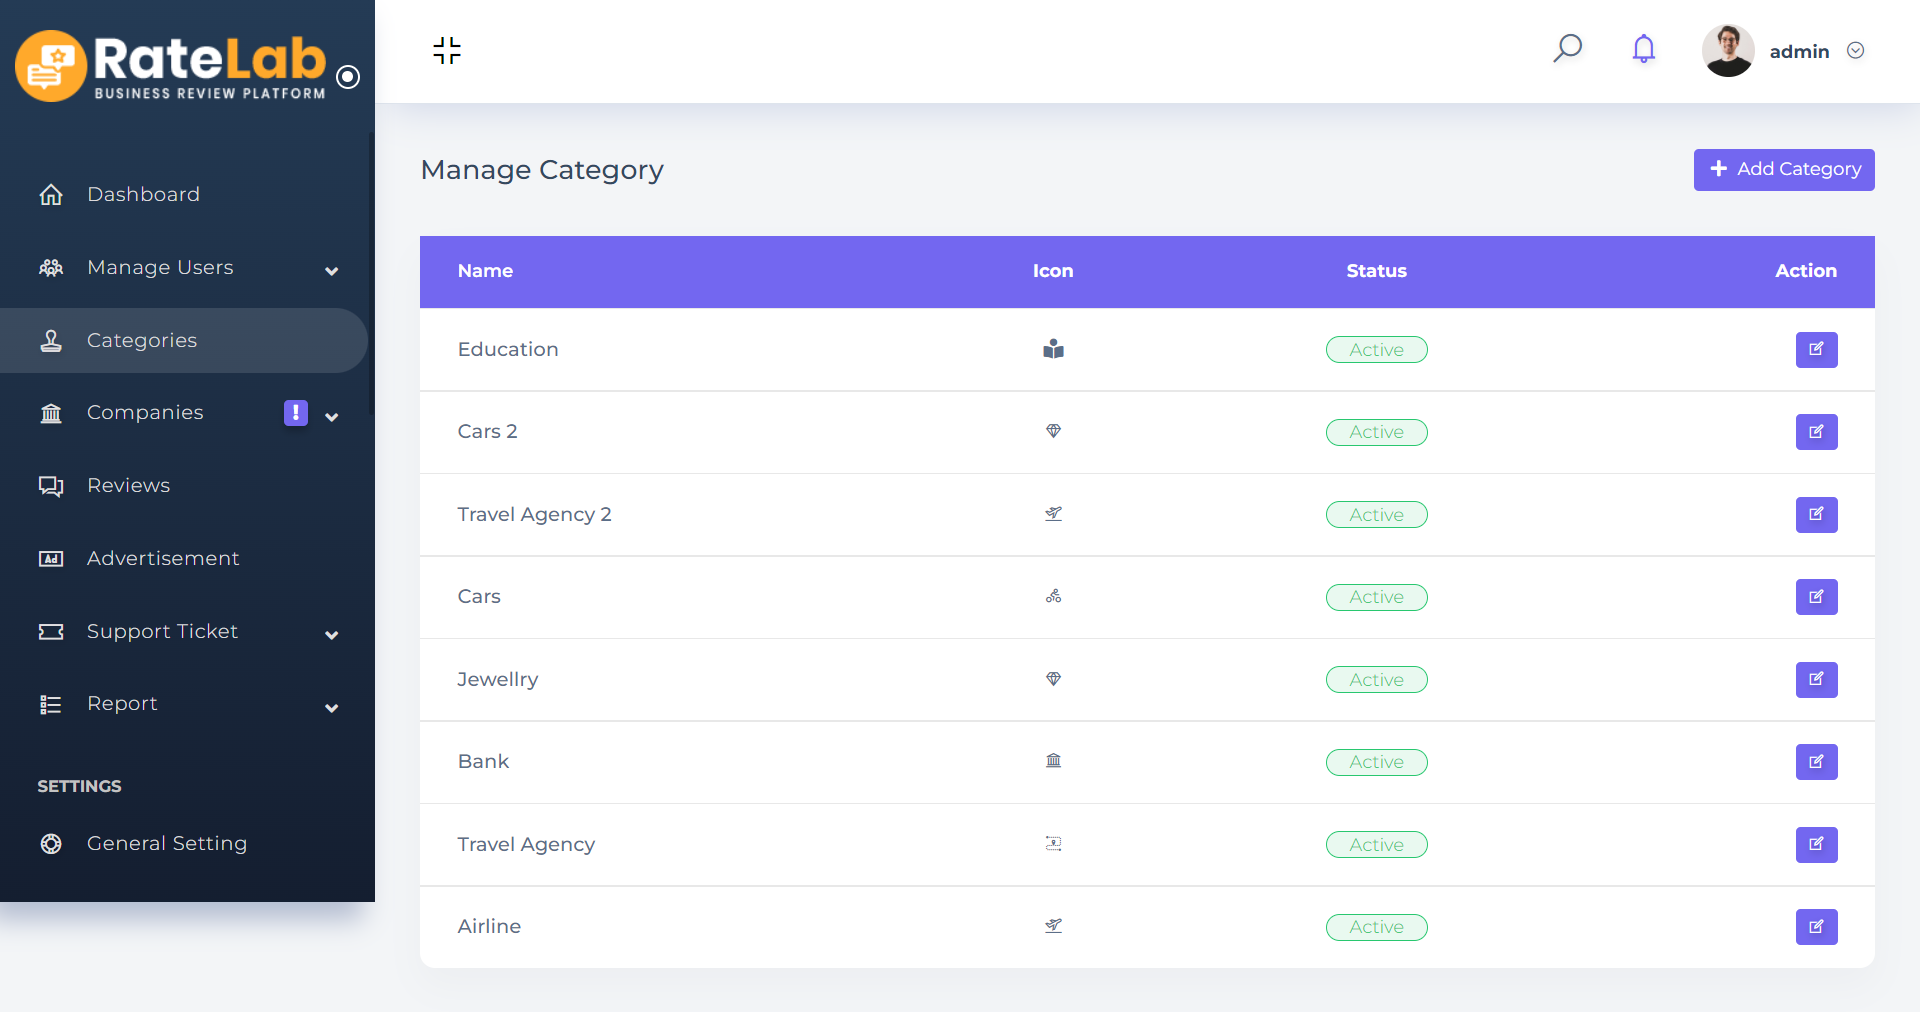The image size is (1920, 1012).
Task: Edit the Jewellry category row
Action: click(x=1816, y=680)
